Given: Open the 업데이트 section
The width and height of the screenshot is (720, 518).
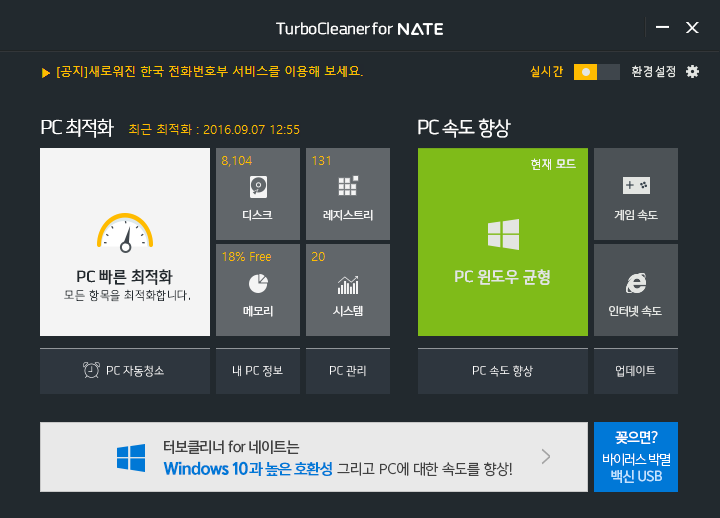Looking at the screenshot, I should pyautogui.click(x=636, y=371).
